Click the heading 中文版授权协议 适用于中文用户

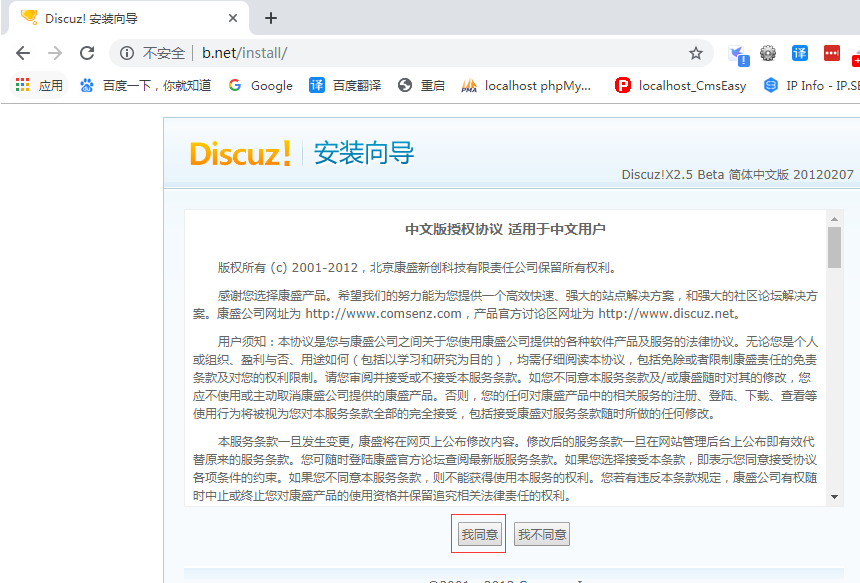coord(505,229)
